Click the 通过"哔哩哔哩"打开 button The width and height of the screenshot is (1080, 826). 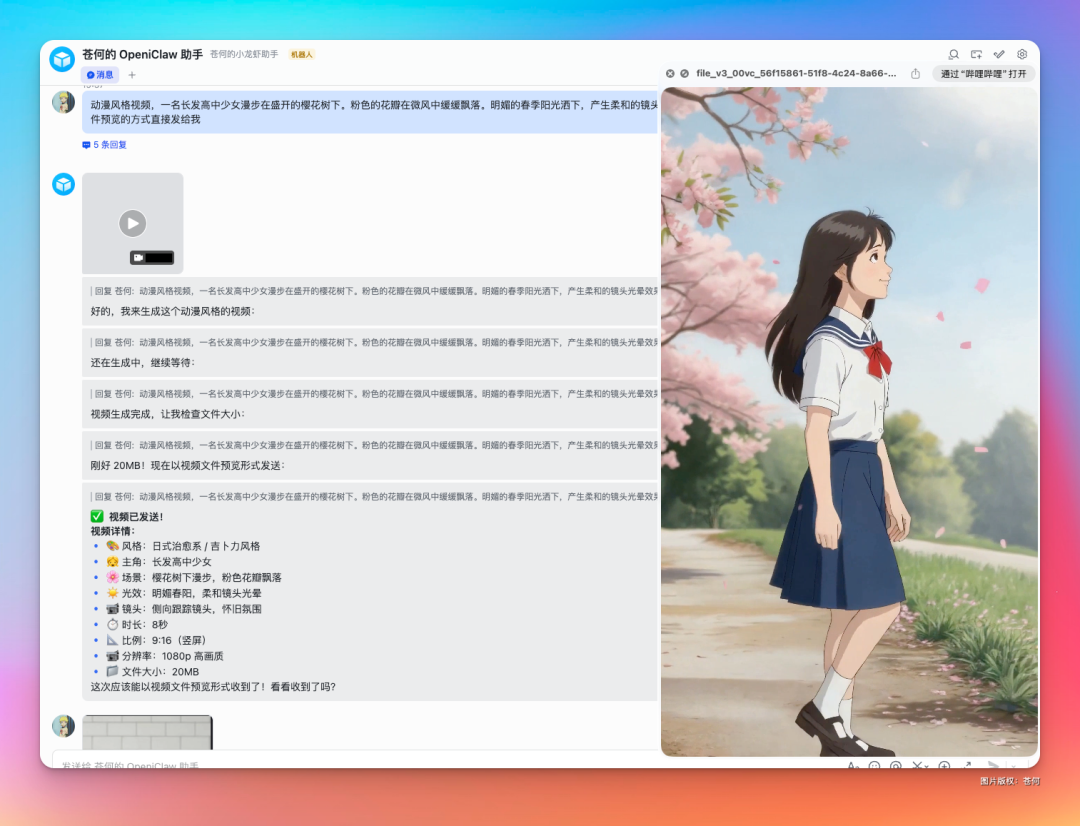click(984, 73)
